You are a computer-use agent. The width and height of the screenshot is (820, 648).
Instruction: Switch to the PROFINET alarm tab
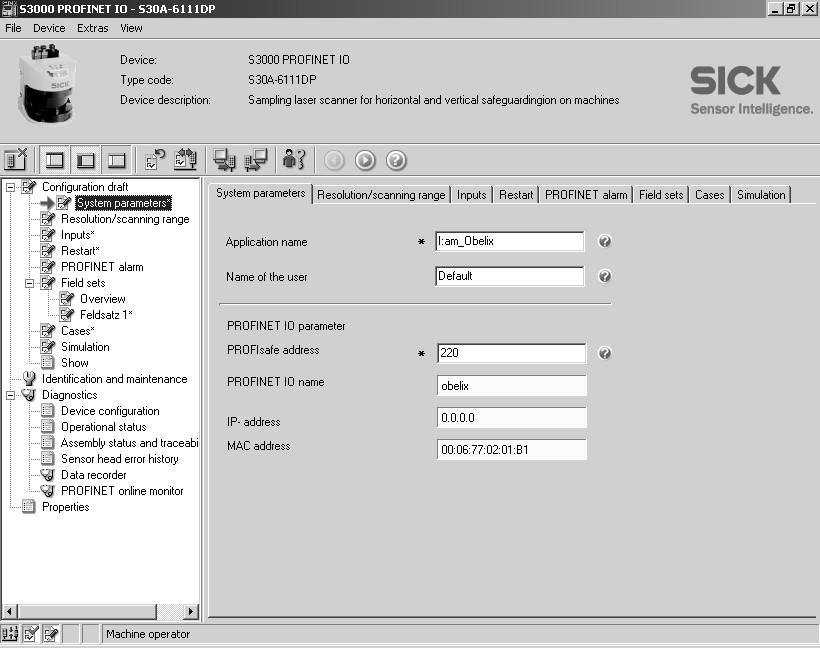coord(586,195)
